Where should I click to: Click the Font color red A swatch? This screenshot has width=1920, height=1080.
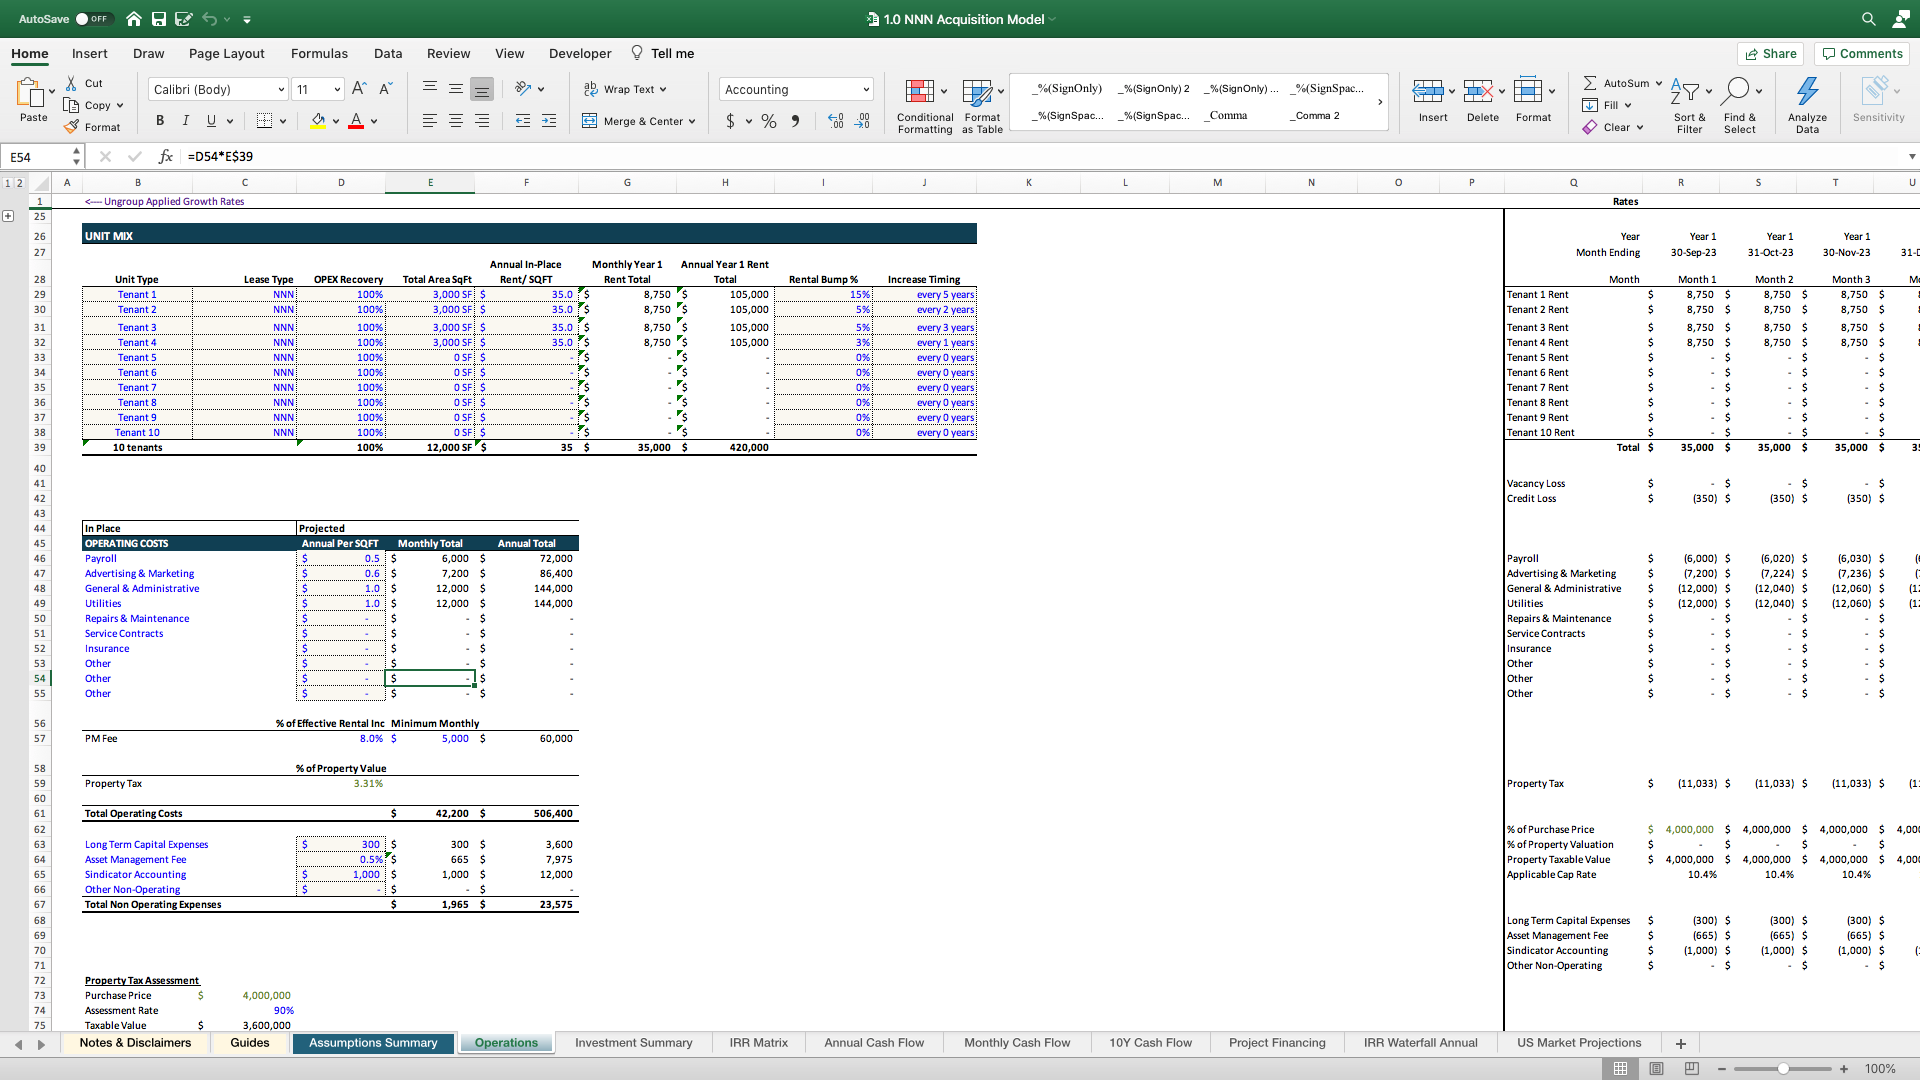point(356,121)
